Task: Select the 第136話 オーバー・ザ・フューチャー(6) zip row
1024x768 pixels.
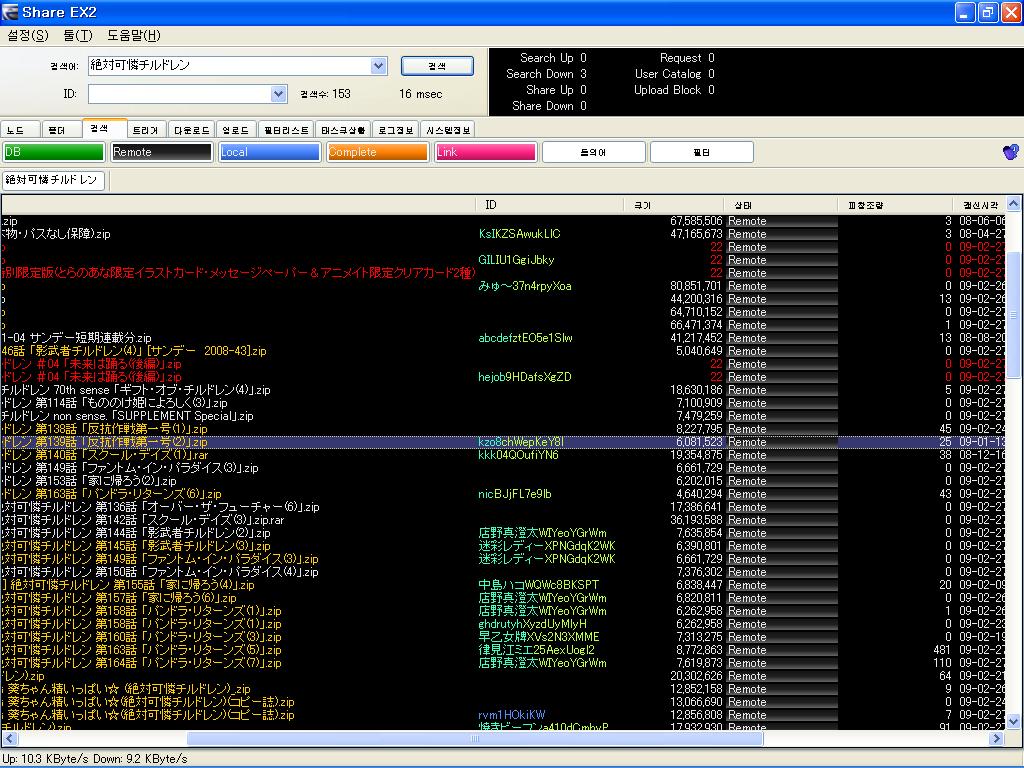Action: (504, 507)
